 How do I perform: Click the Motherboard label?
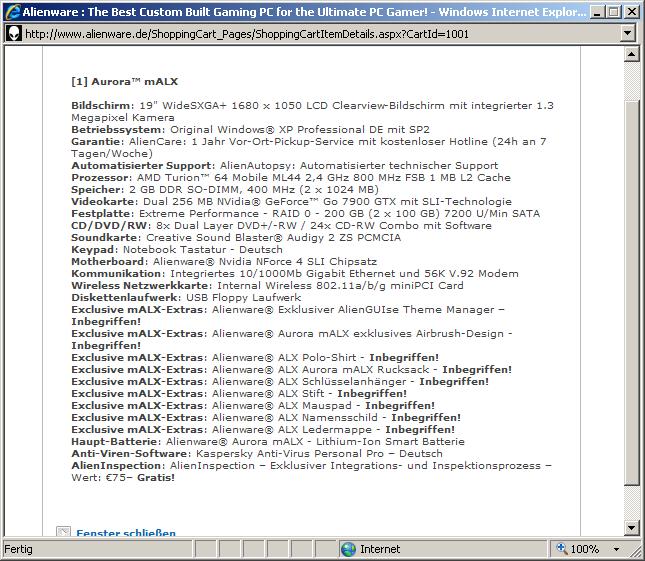[x=109, y=261]
